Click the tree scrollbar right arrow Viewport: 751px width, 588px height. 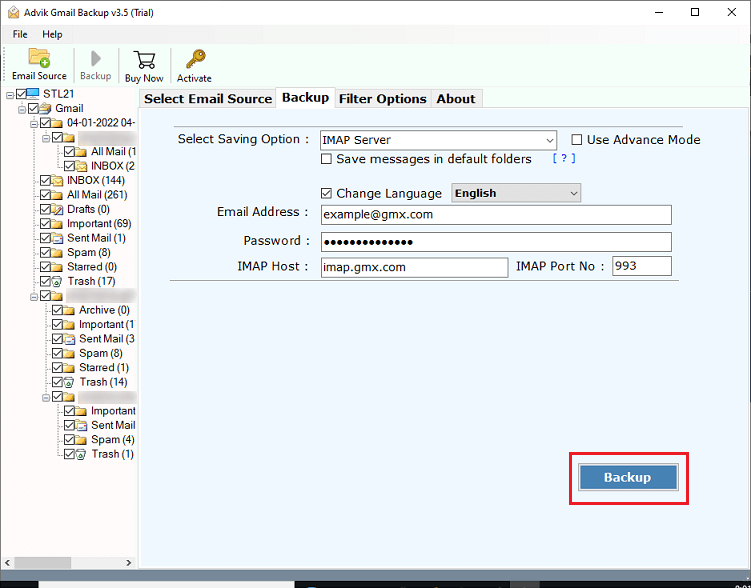click(x=128, y=563)
